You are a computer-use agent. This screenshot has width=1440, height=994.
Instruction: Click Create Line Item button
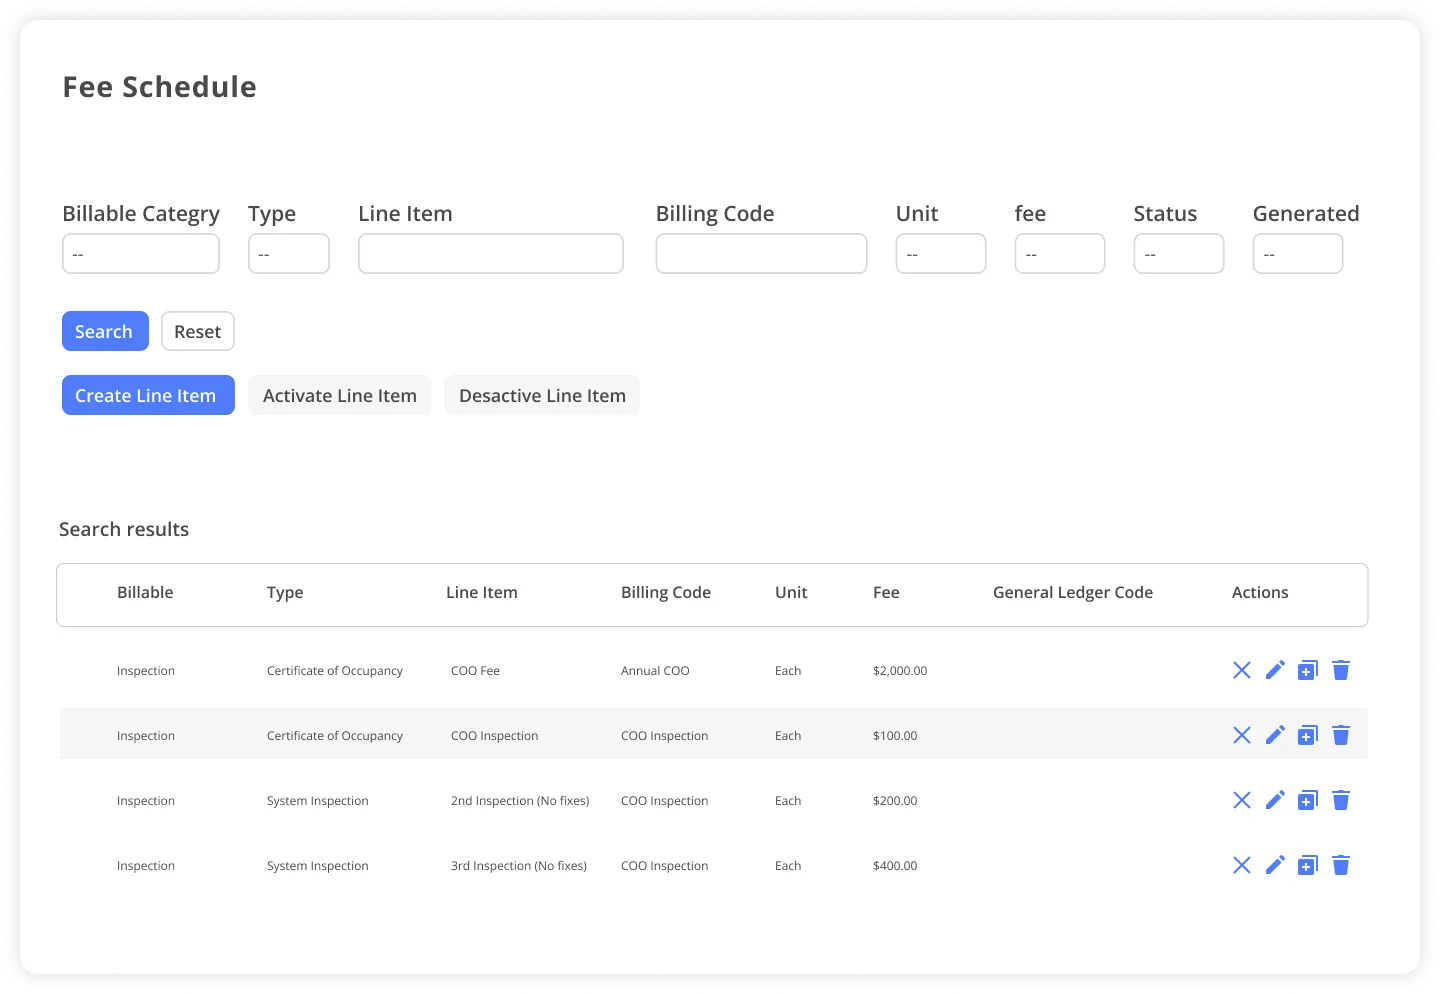148,395
